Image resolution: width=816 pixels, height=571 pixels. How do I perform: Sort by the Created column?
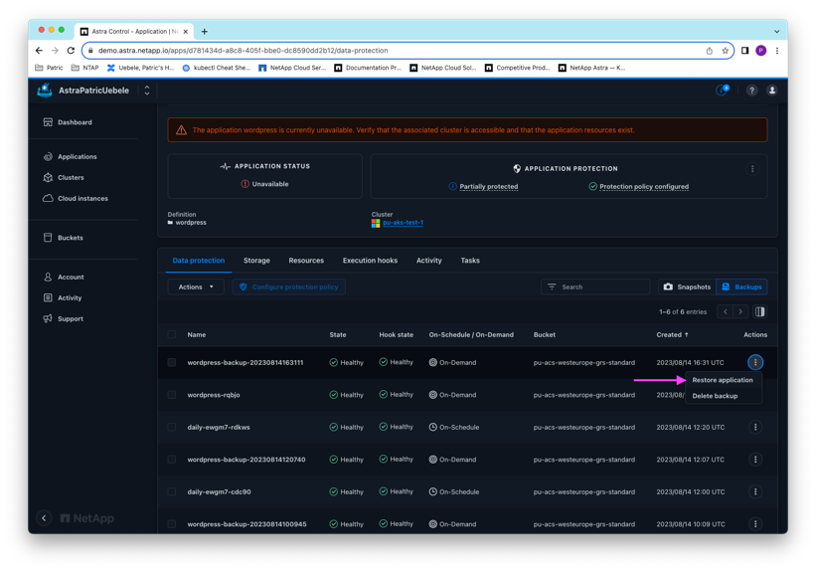[672, 335]
